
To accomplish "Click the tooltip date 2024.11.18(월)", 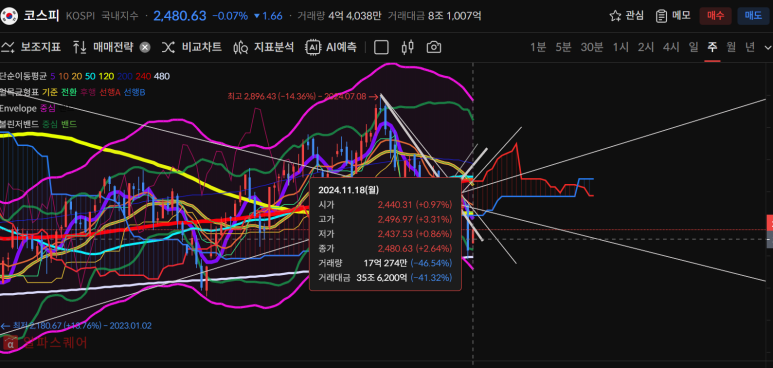I will pos(349,190).
